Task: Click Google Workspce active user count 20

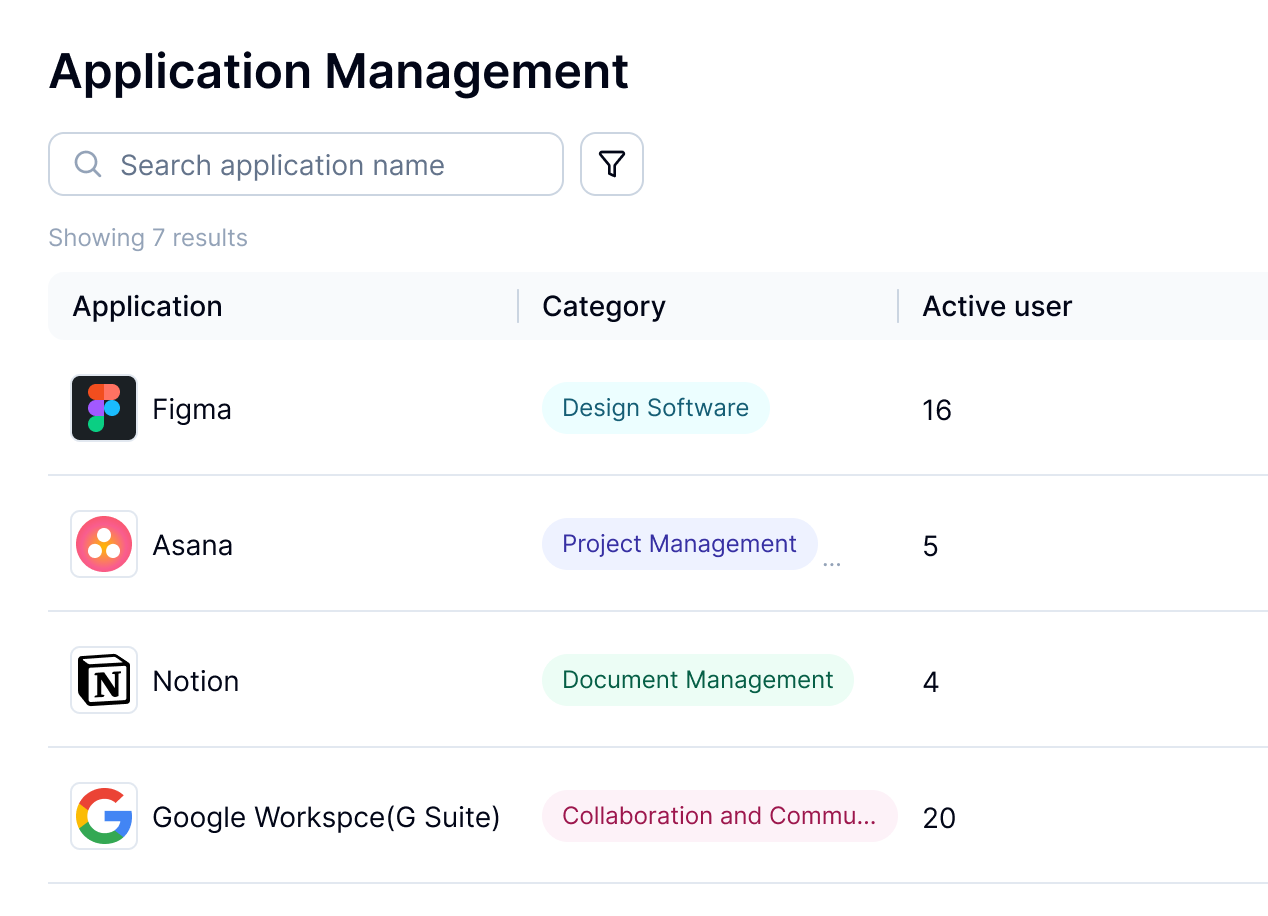Action: (x=939, y=818)
